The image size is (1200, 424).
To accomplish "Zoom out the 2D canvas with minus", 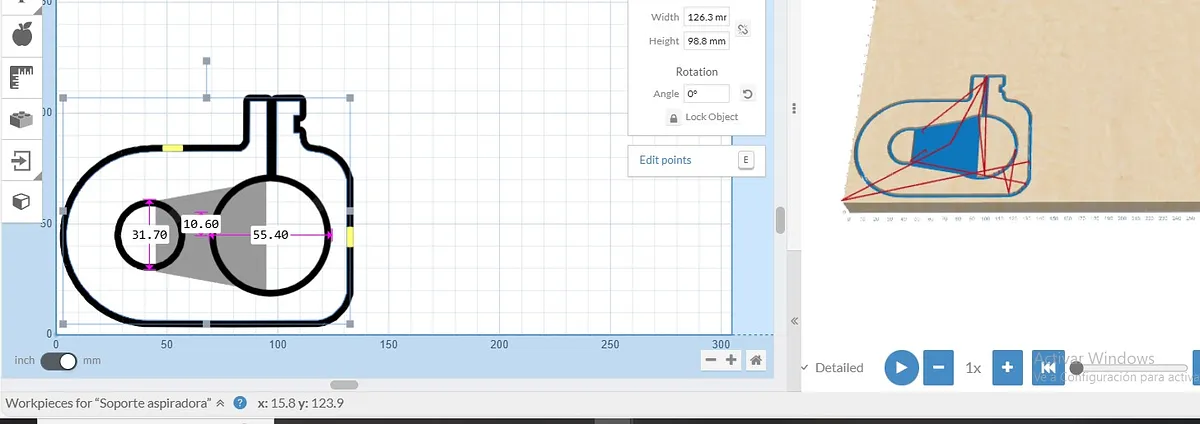I will [x=711, y=360].
